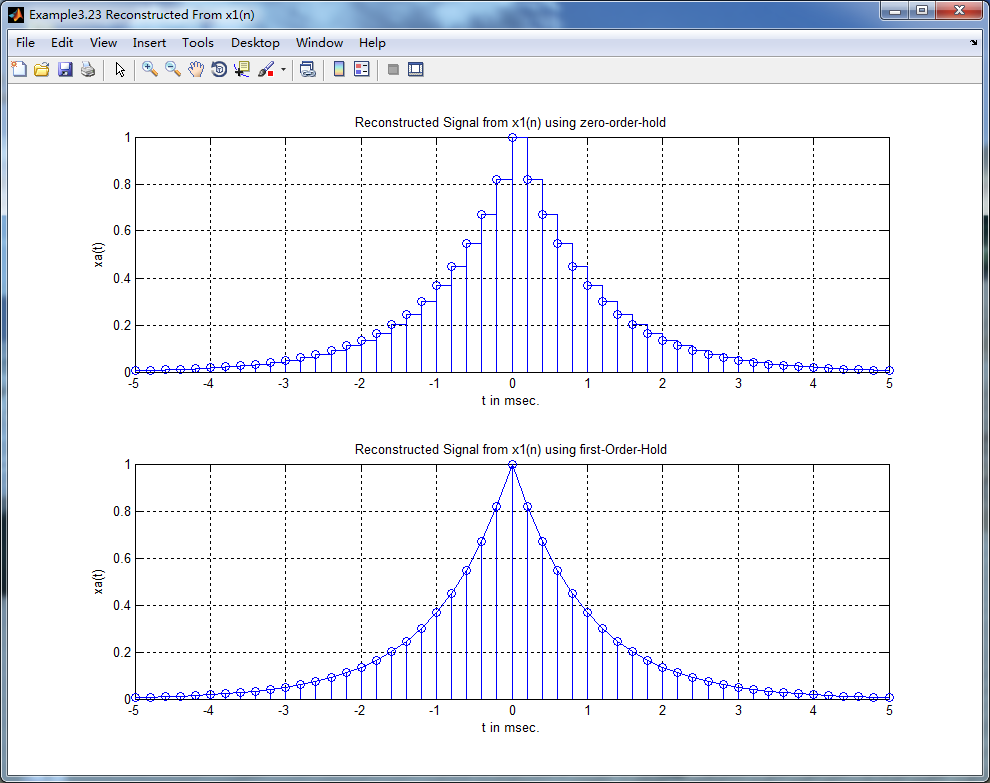This screenshot has width=990, height=783.
Task: Activate the Zoom Out magnifier tool
Action: tap(172, 69)
